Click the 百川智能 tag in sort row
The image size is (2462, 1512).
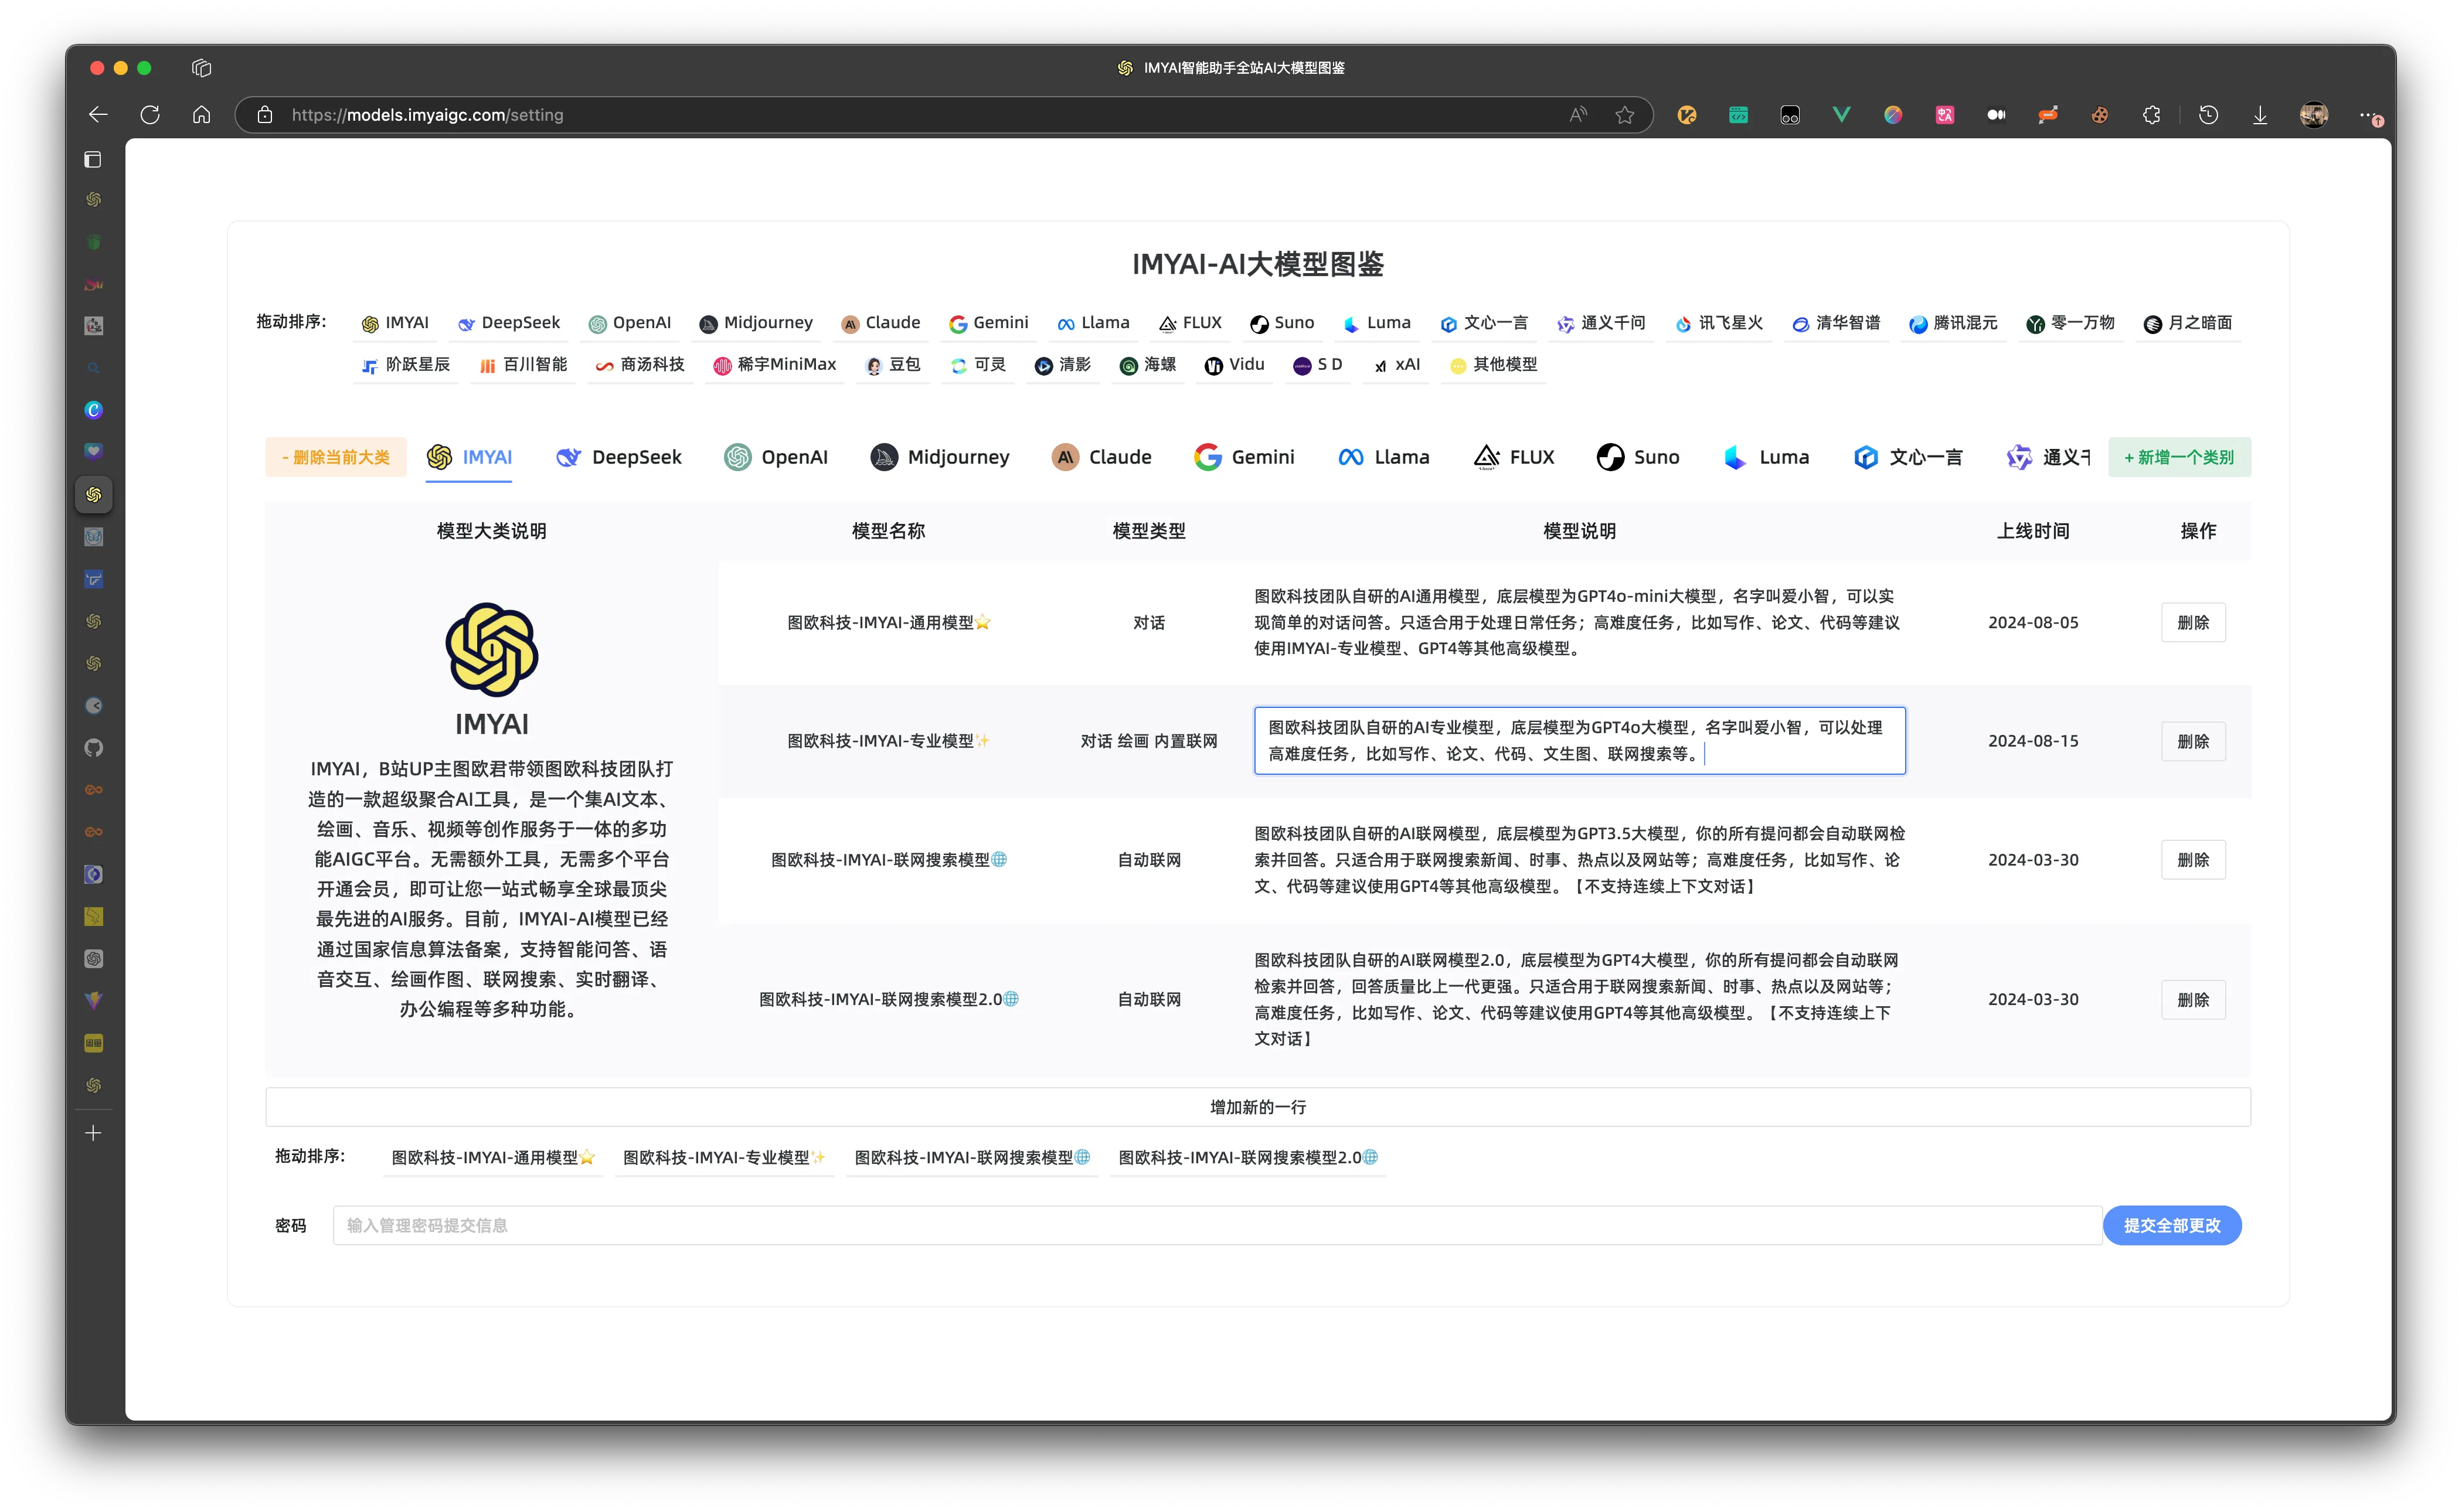pos(522,365)
